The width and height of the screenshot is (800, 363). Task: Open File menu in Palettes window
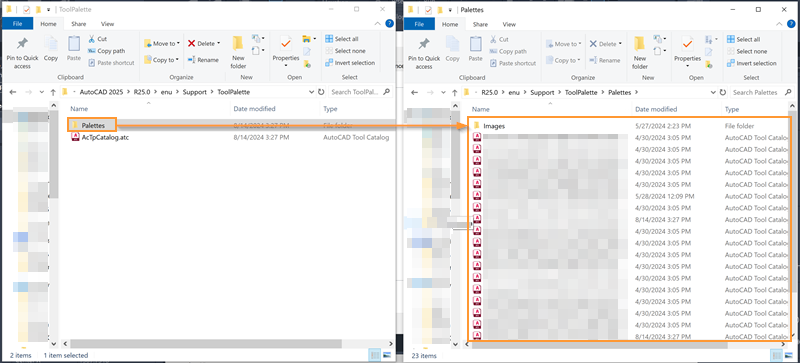pos(419,24)
